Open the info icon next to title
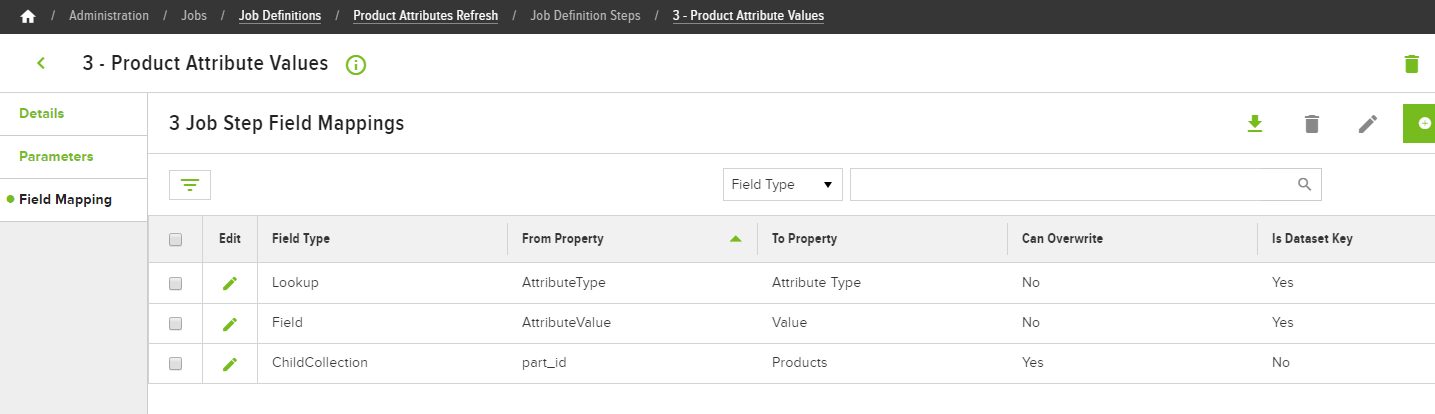1435x414 pixels. click(x=356, y=65)
